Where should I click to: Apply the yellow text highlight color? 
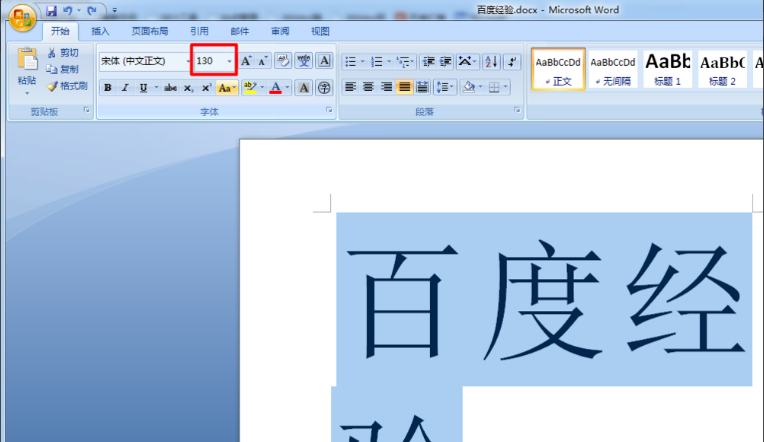[250, 88]
